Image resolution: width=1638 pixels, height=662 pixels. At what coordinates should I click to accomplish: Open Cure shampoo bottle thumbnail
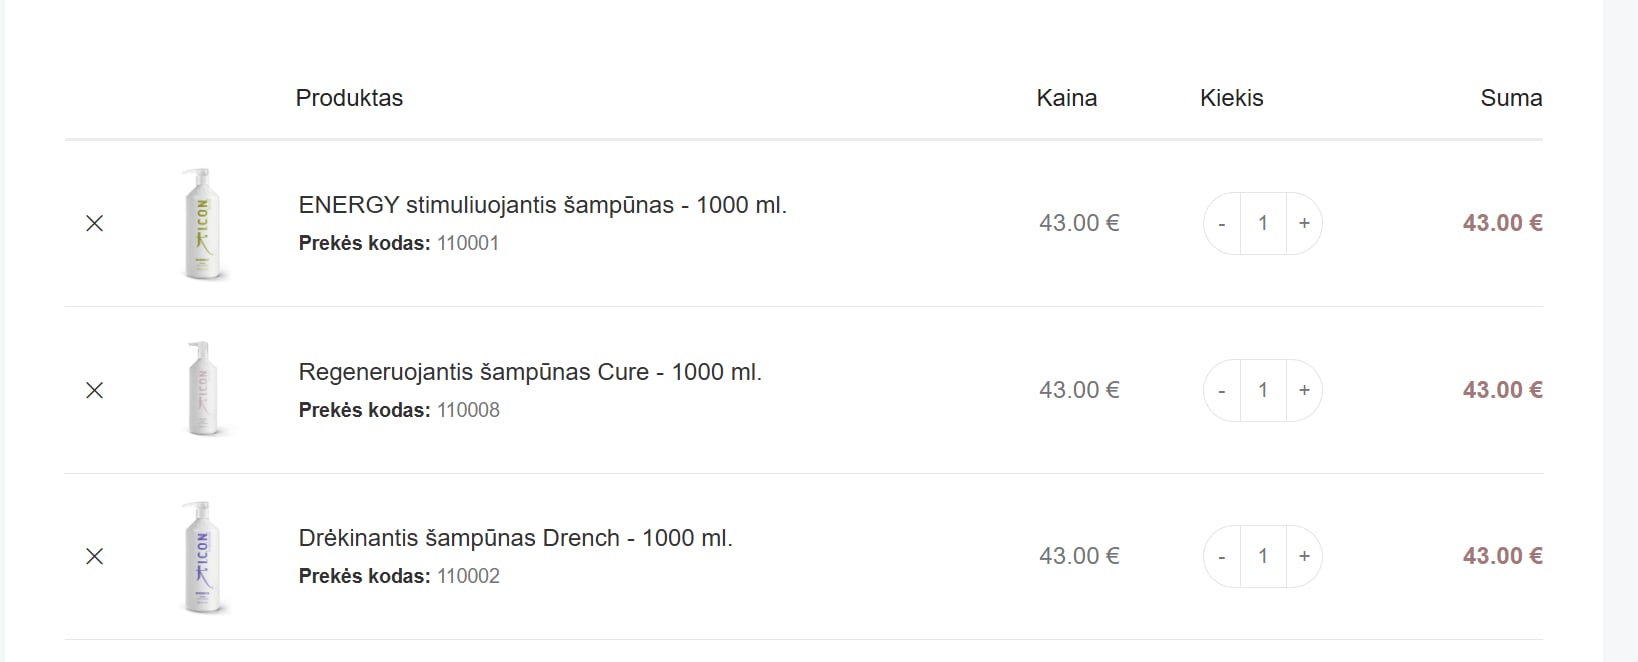pyautogui.click(x=204, y=390)
